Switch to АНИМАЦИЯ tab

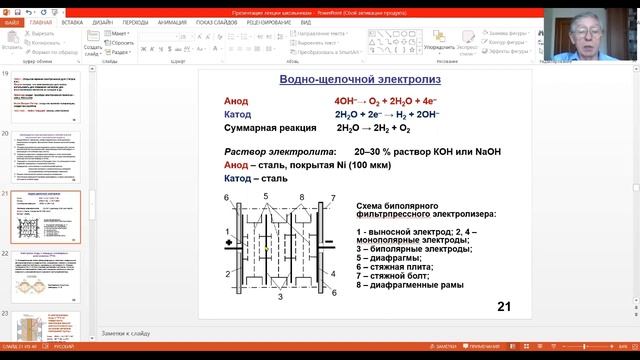[x=172, y=23]
